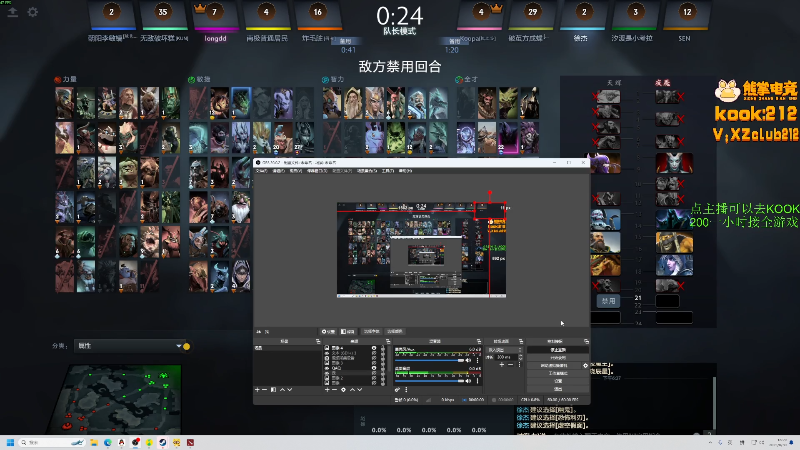800x450 pixels.
Task: Open source properties gear in Sources toolbar
Action: pyautogui.click(x=343, y=390)
